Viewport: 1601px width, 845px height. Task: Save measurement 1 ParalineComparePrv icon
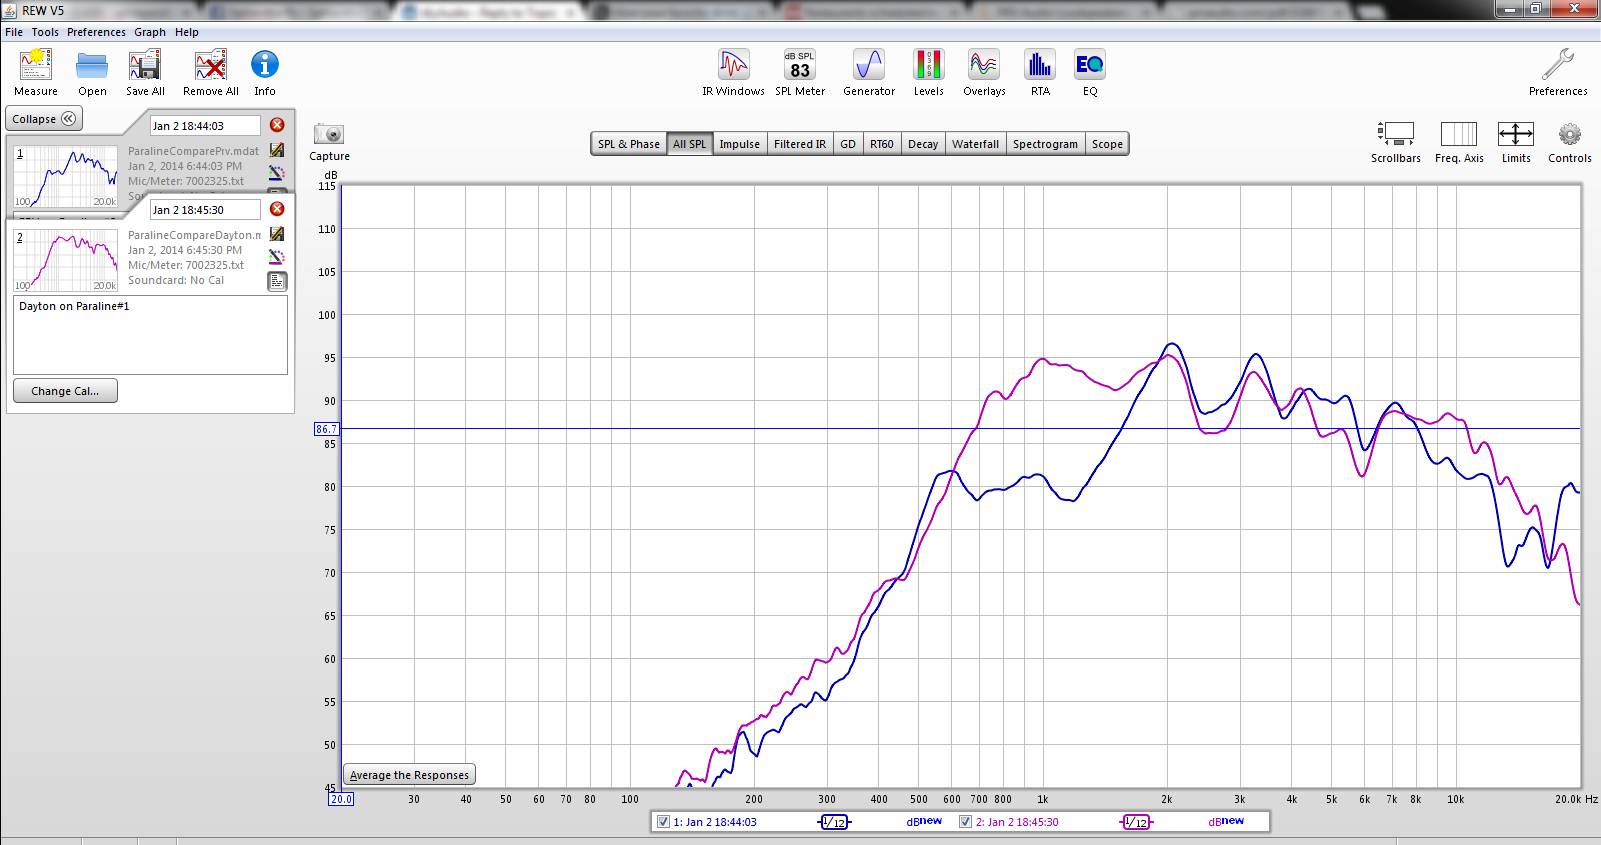[x=277, y=150]
